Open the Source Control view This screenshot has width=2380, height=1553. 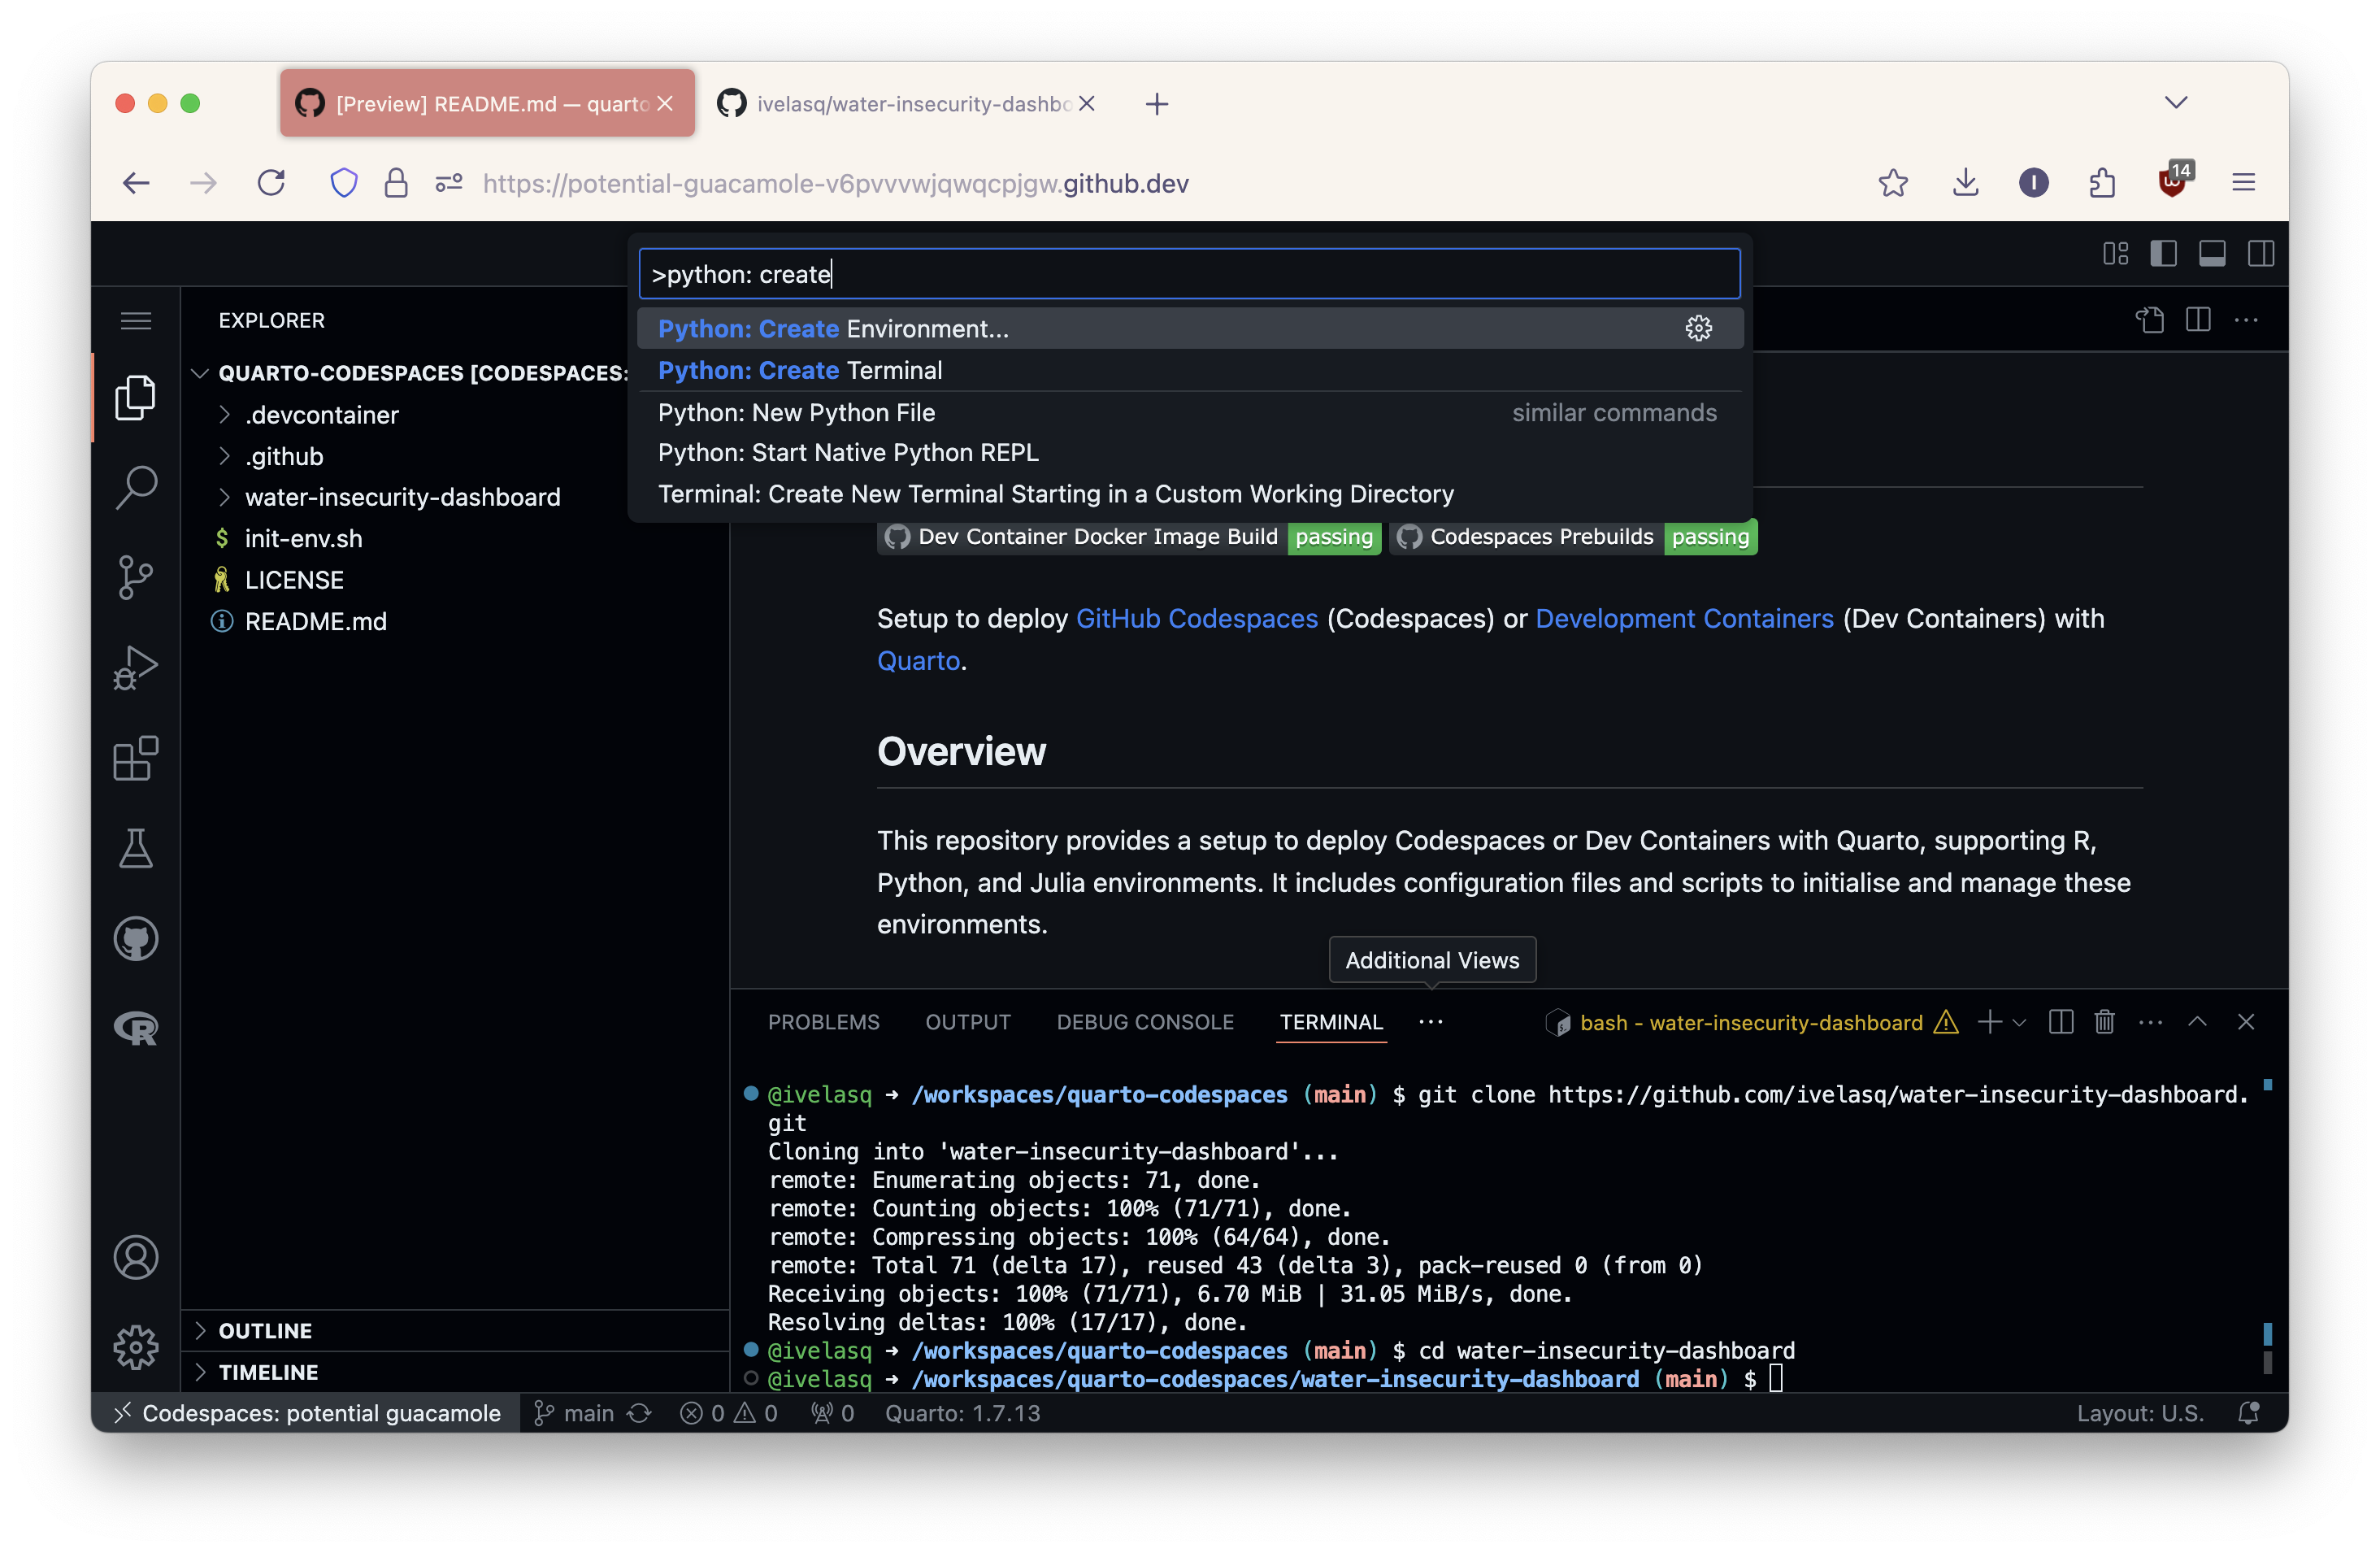click(x=135, y=577)
